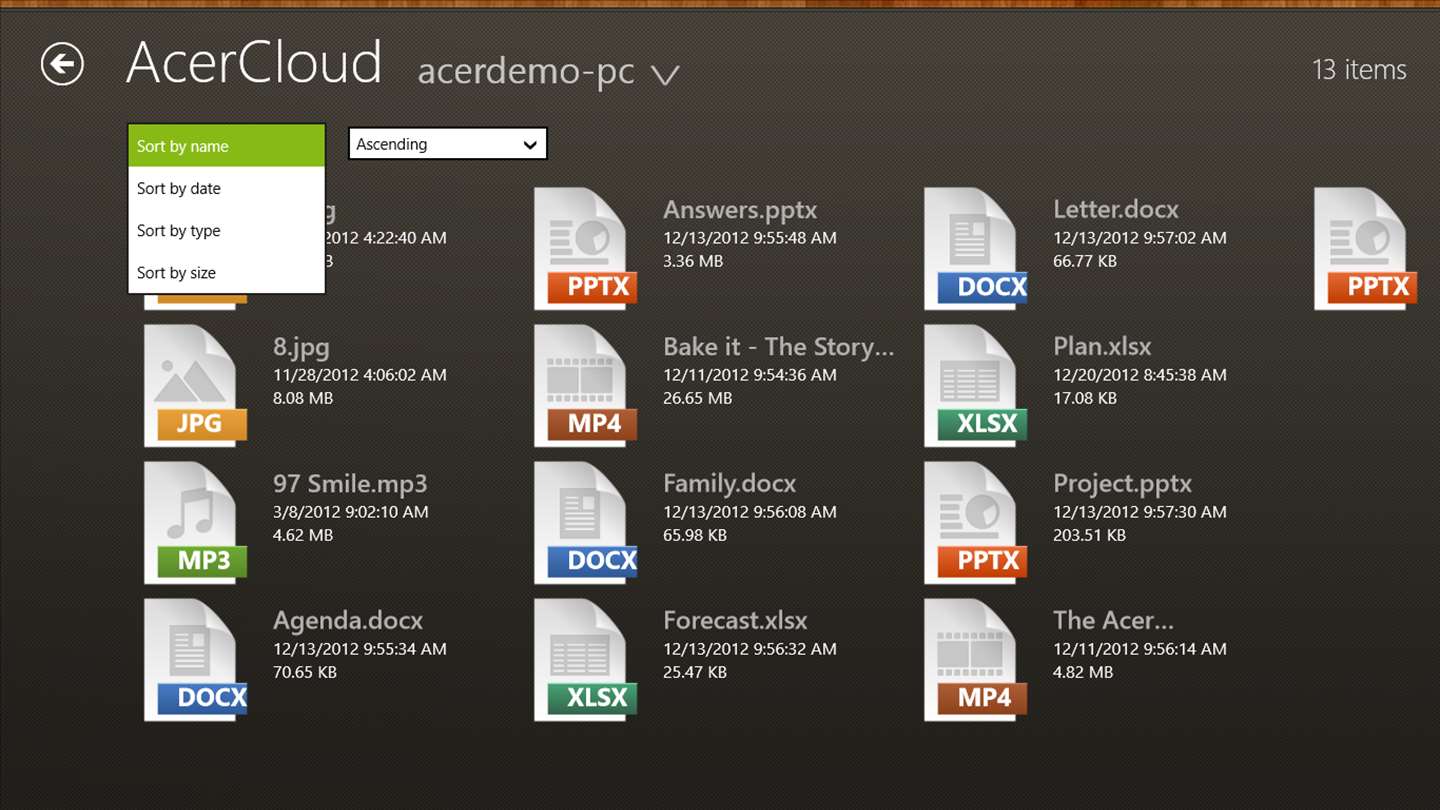The width and height of the screenshot is (1440, 810).
Task: Click the Family.docx file name
Action: pyautogui.click(x=729, y=484)
